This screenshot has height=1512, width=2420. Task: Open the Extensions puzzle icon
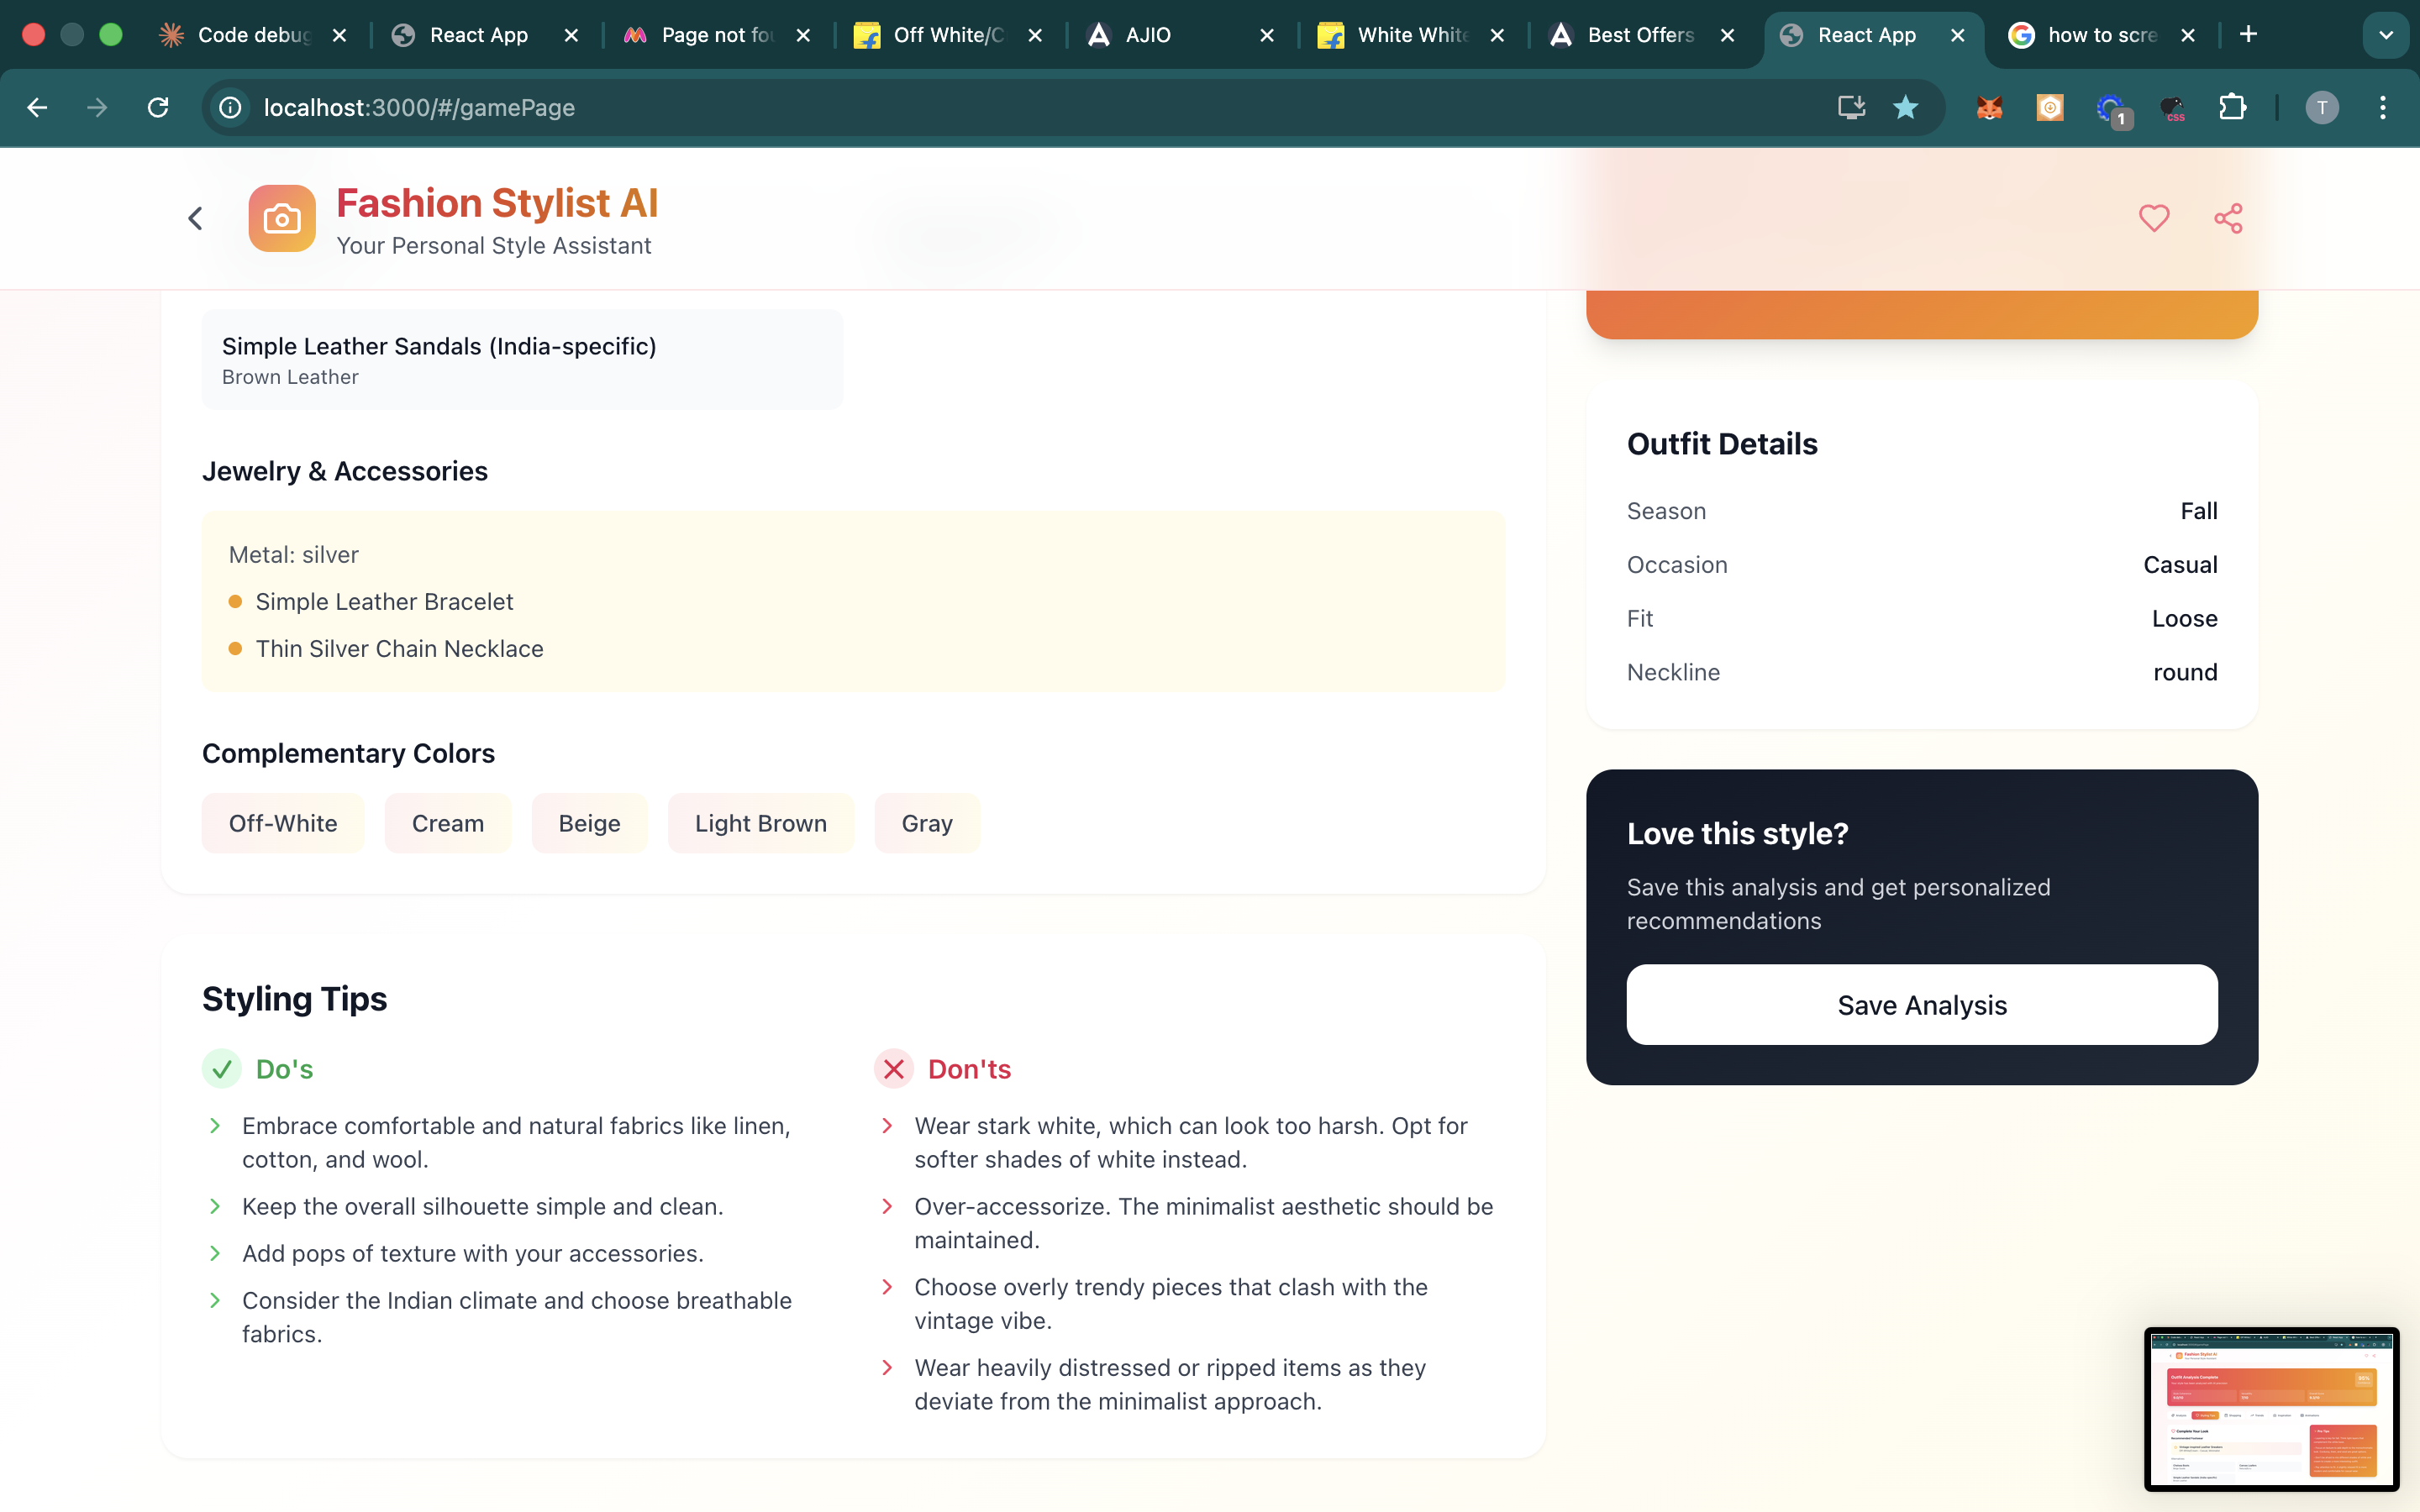click(x=2232, y=107)
